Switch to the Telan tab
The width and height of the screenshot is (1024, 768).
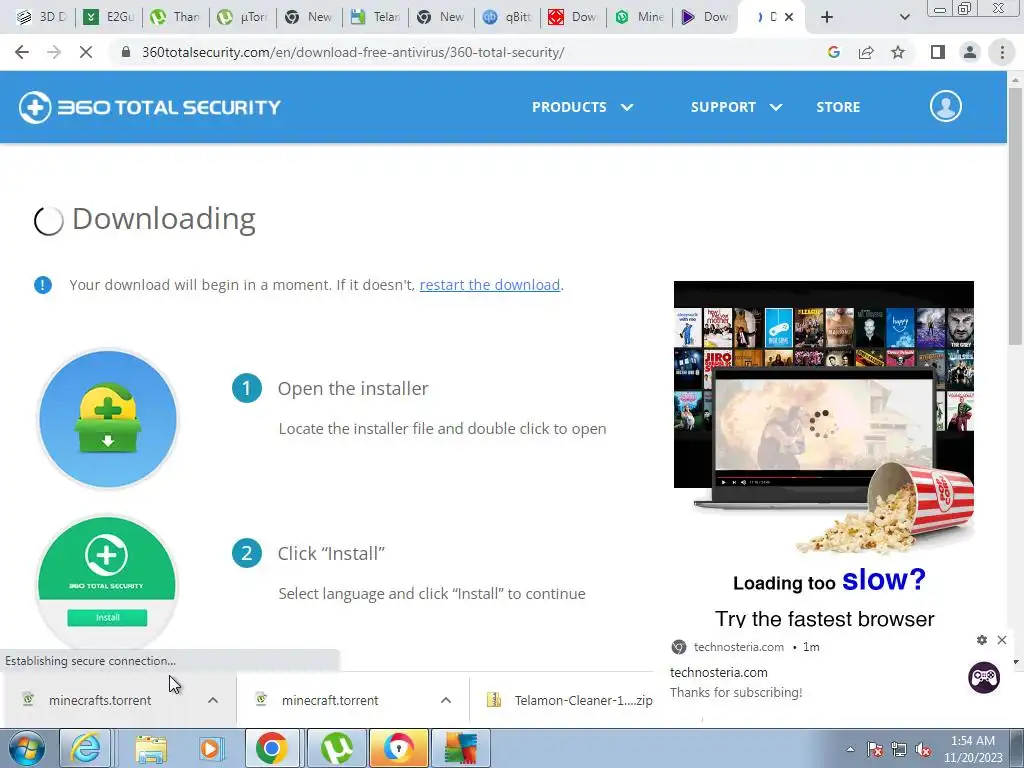coord(376,18)
